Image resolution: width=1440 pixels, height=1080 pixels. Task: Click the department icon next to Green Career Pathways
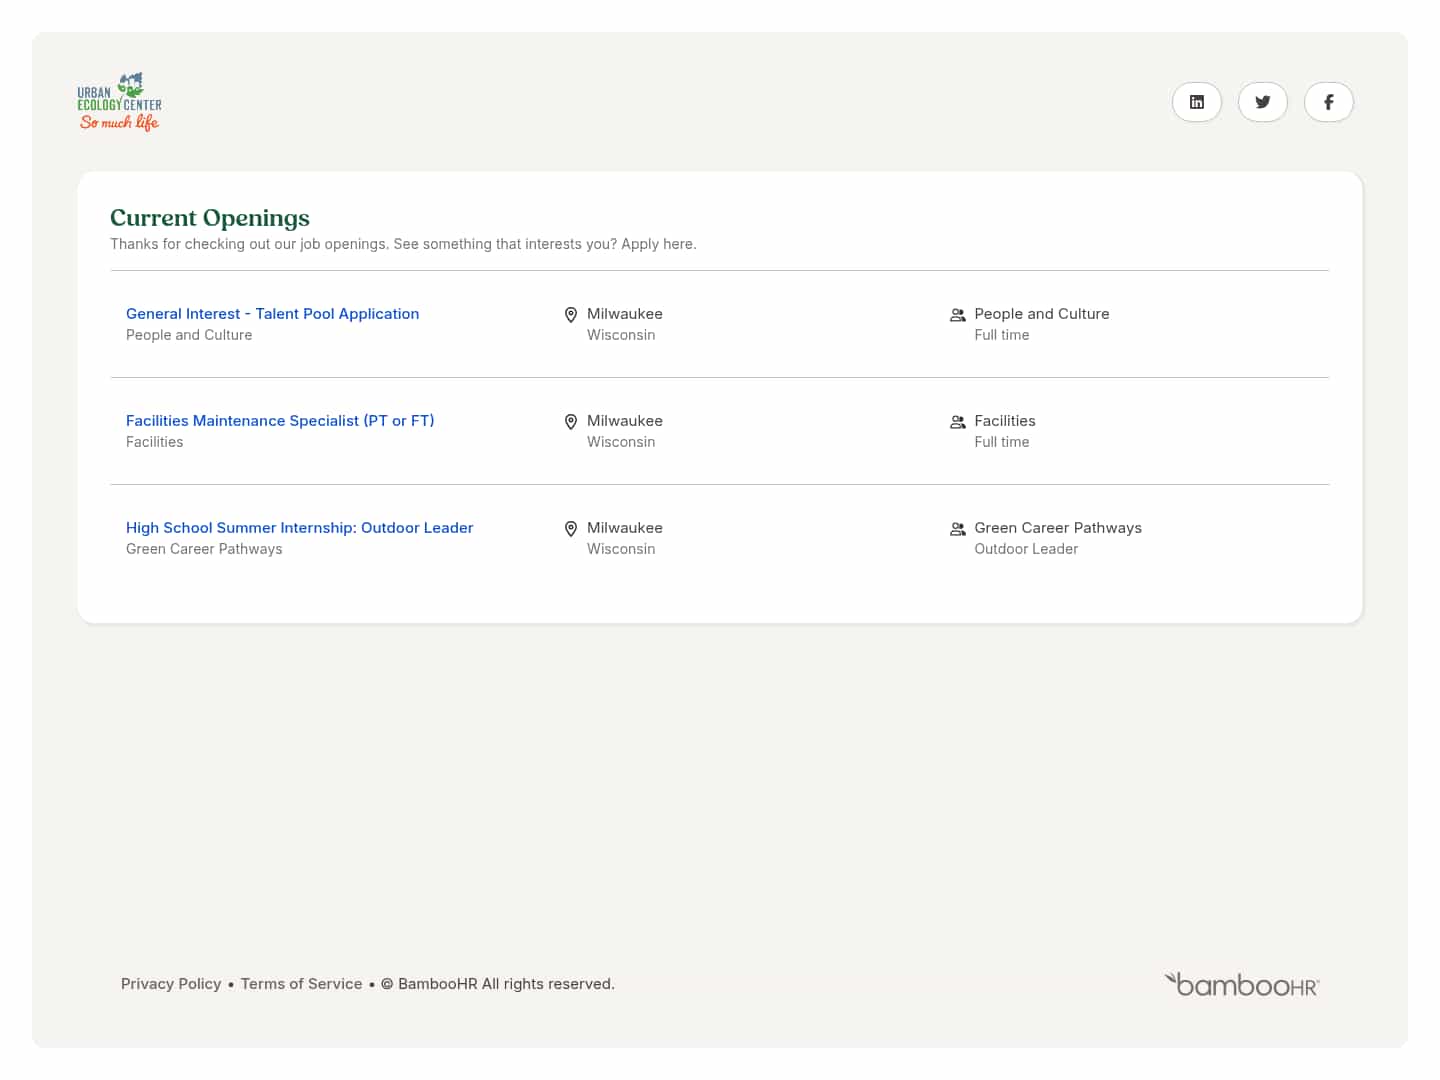tap(957, 528)
